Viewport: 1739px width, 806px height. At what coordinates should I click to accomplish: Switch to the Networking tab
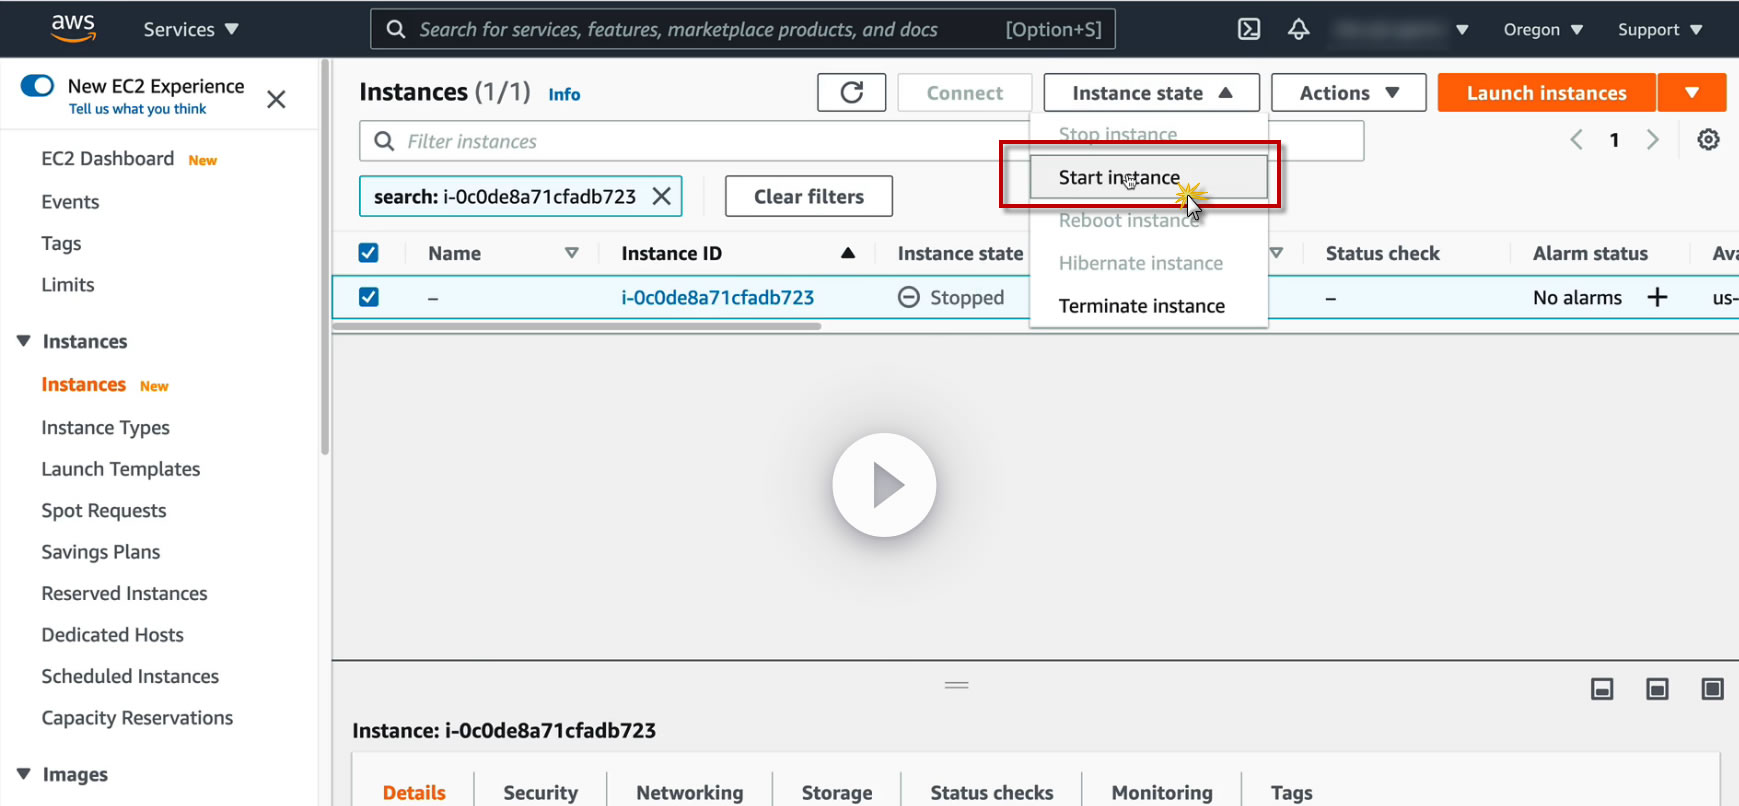coord(689,792)
